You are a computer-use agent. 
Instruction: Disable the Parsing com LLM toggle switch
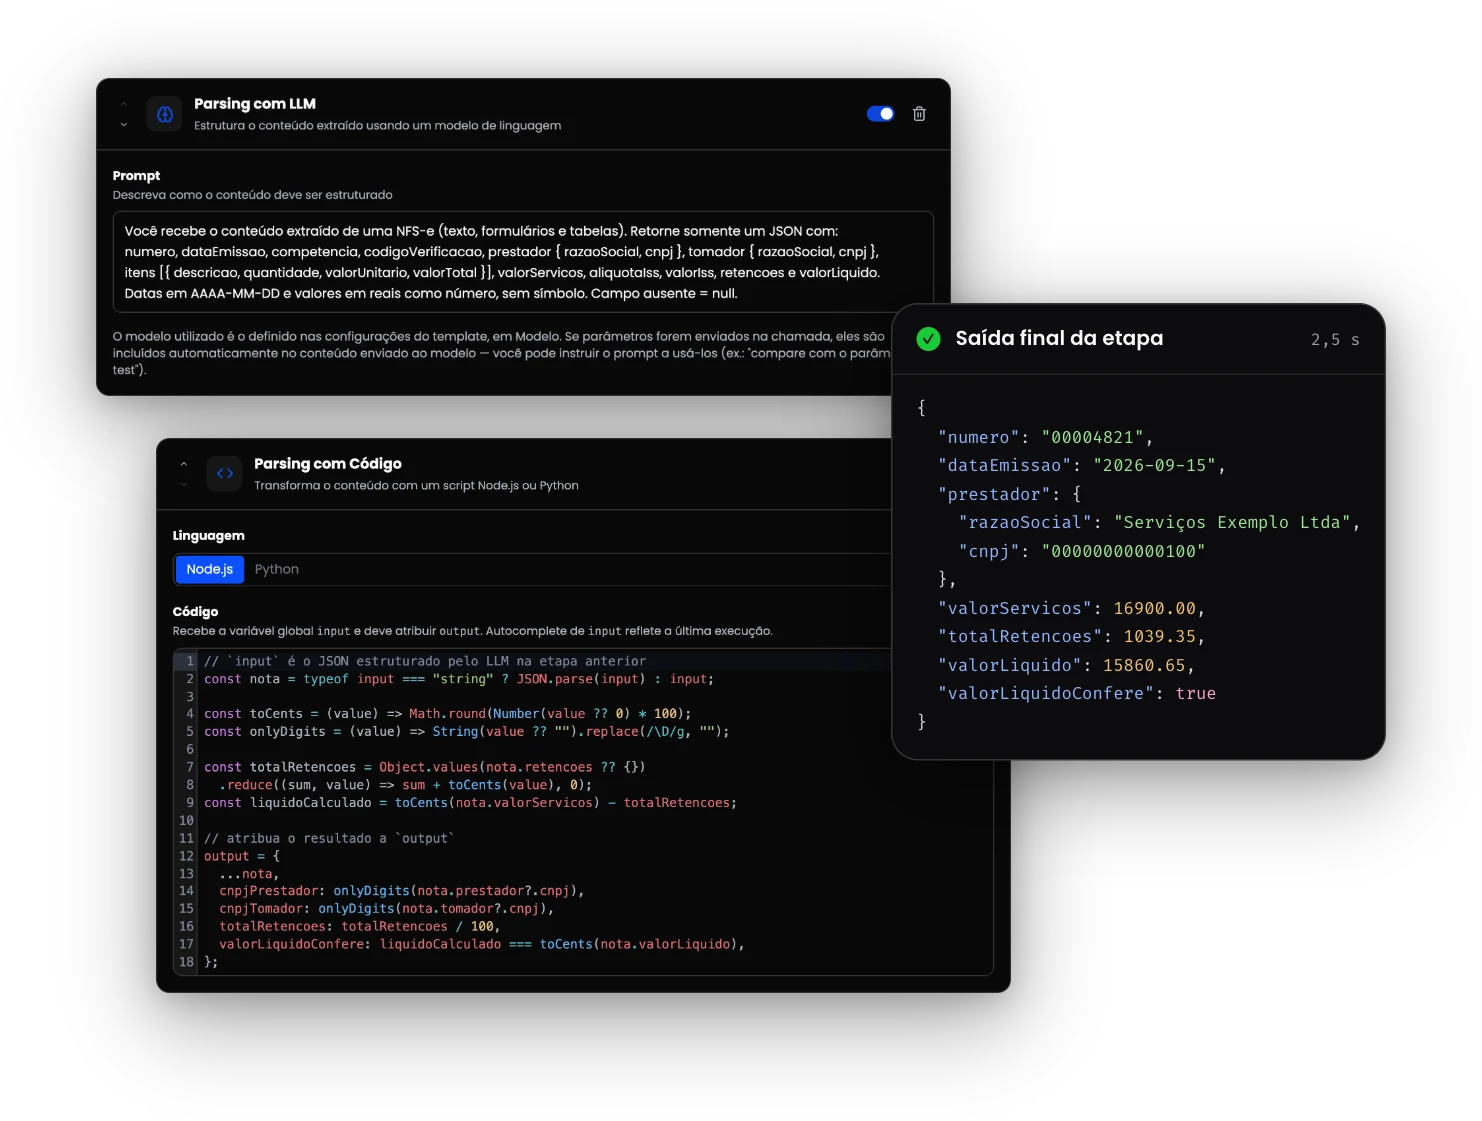[x=880, y=114]
